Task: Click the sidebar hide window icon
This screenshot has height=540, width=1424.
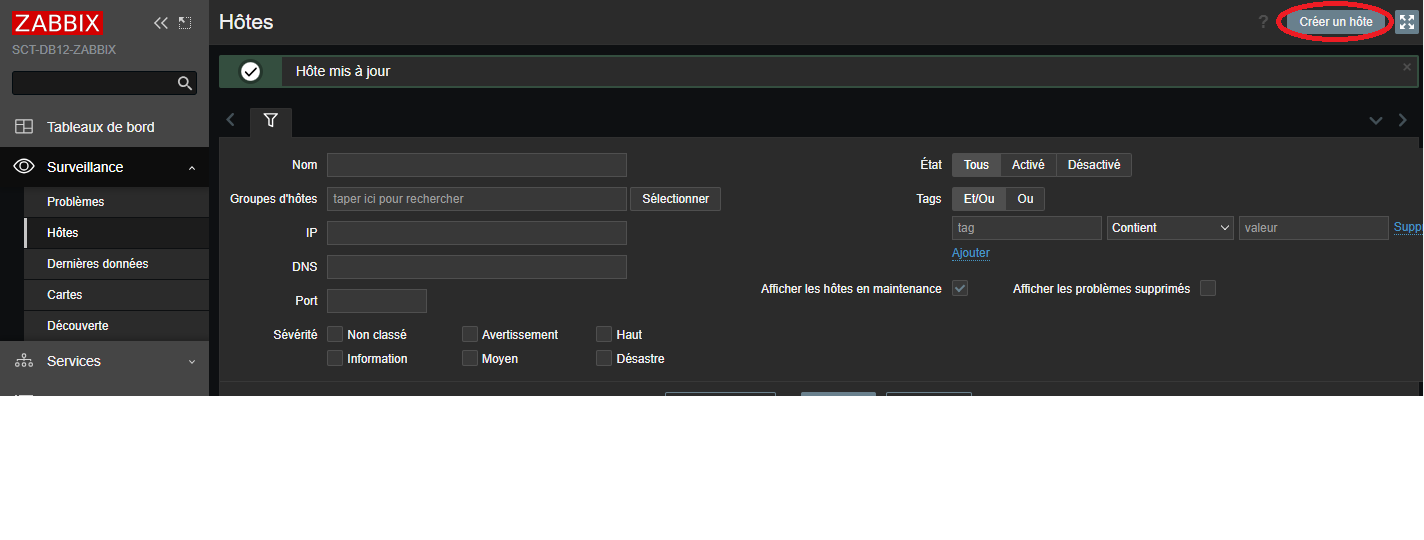Action: 185,23
